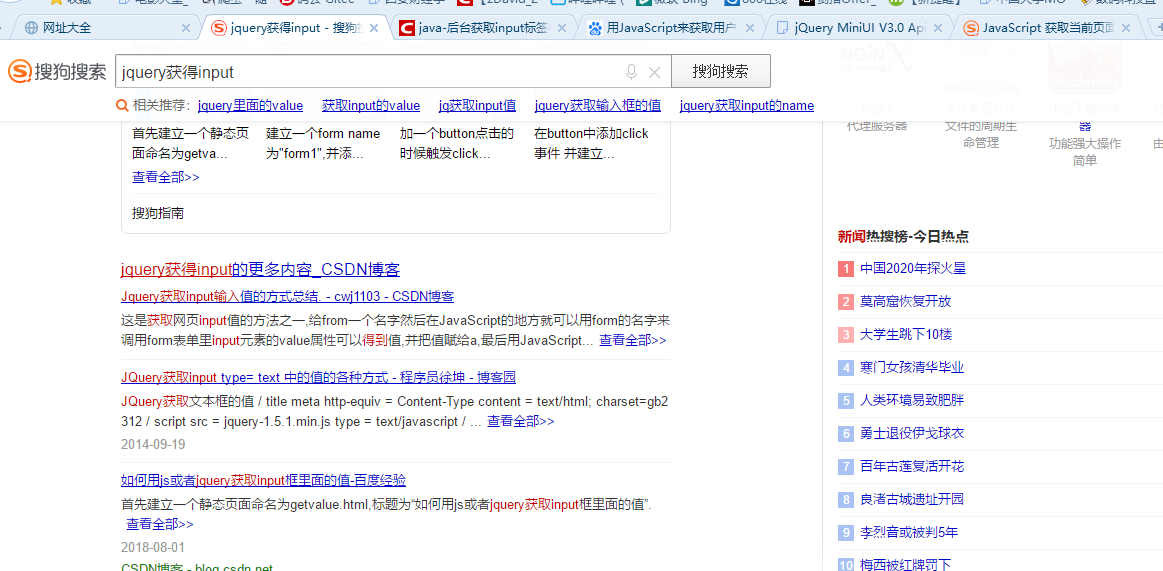Click the rank 4 badge in hot news

(x=846, y=367)
